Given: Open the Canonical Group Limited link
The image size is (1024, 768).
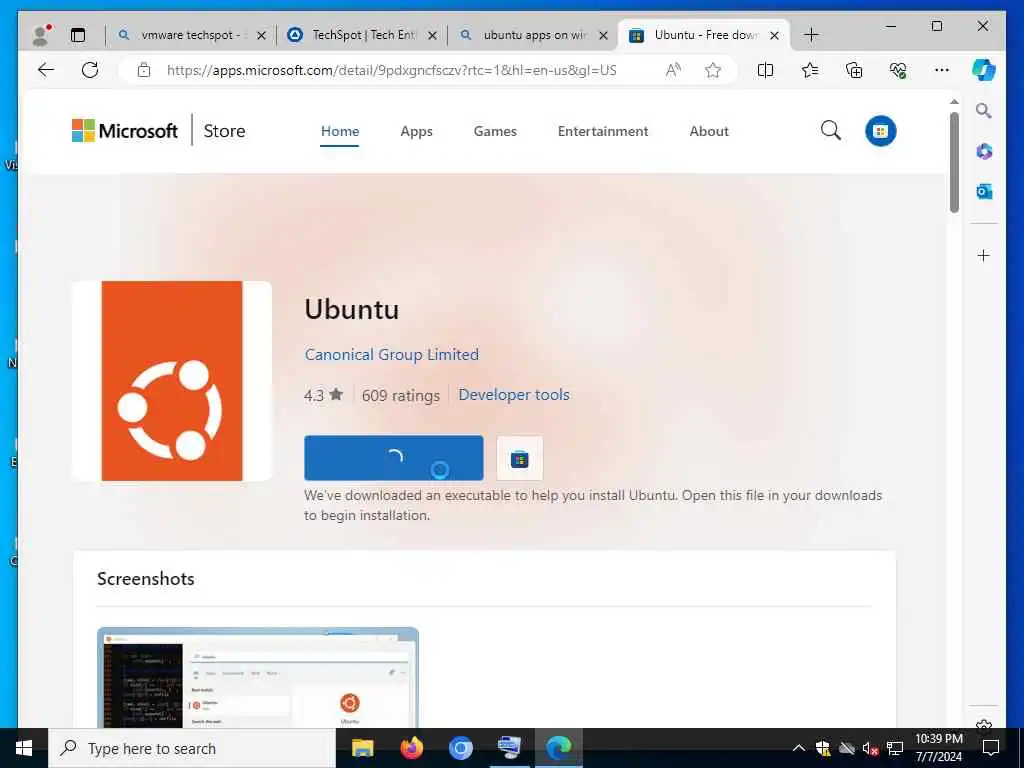Looking at the screenshot, I should [392, 355].
